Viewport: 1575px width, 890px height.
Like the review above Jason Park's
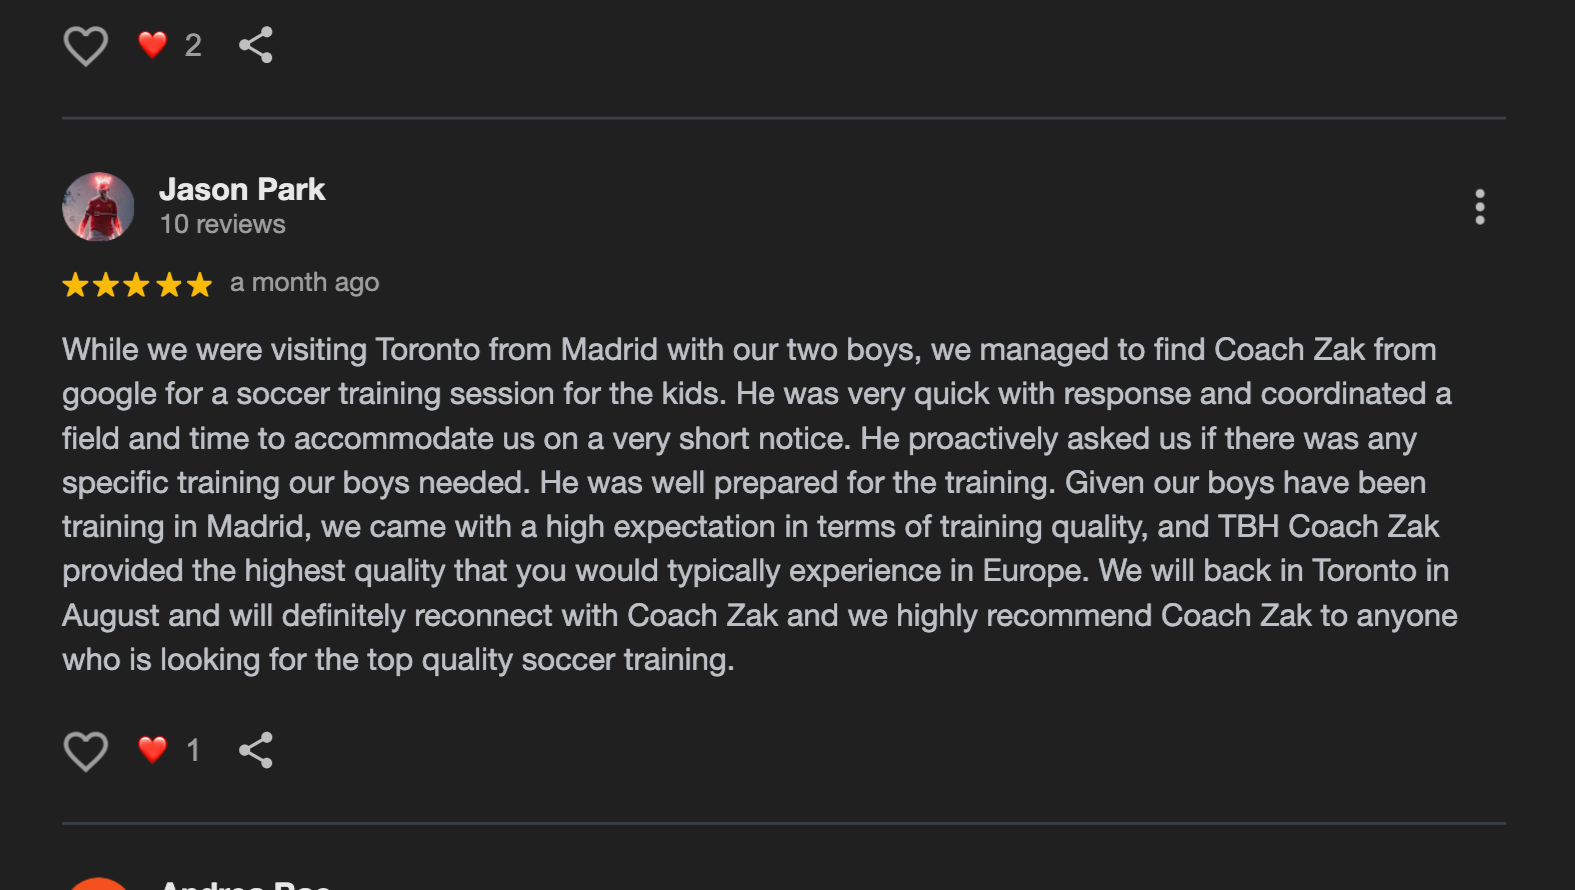point(86,46)
